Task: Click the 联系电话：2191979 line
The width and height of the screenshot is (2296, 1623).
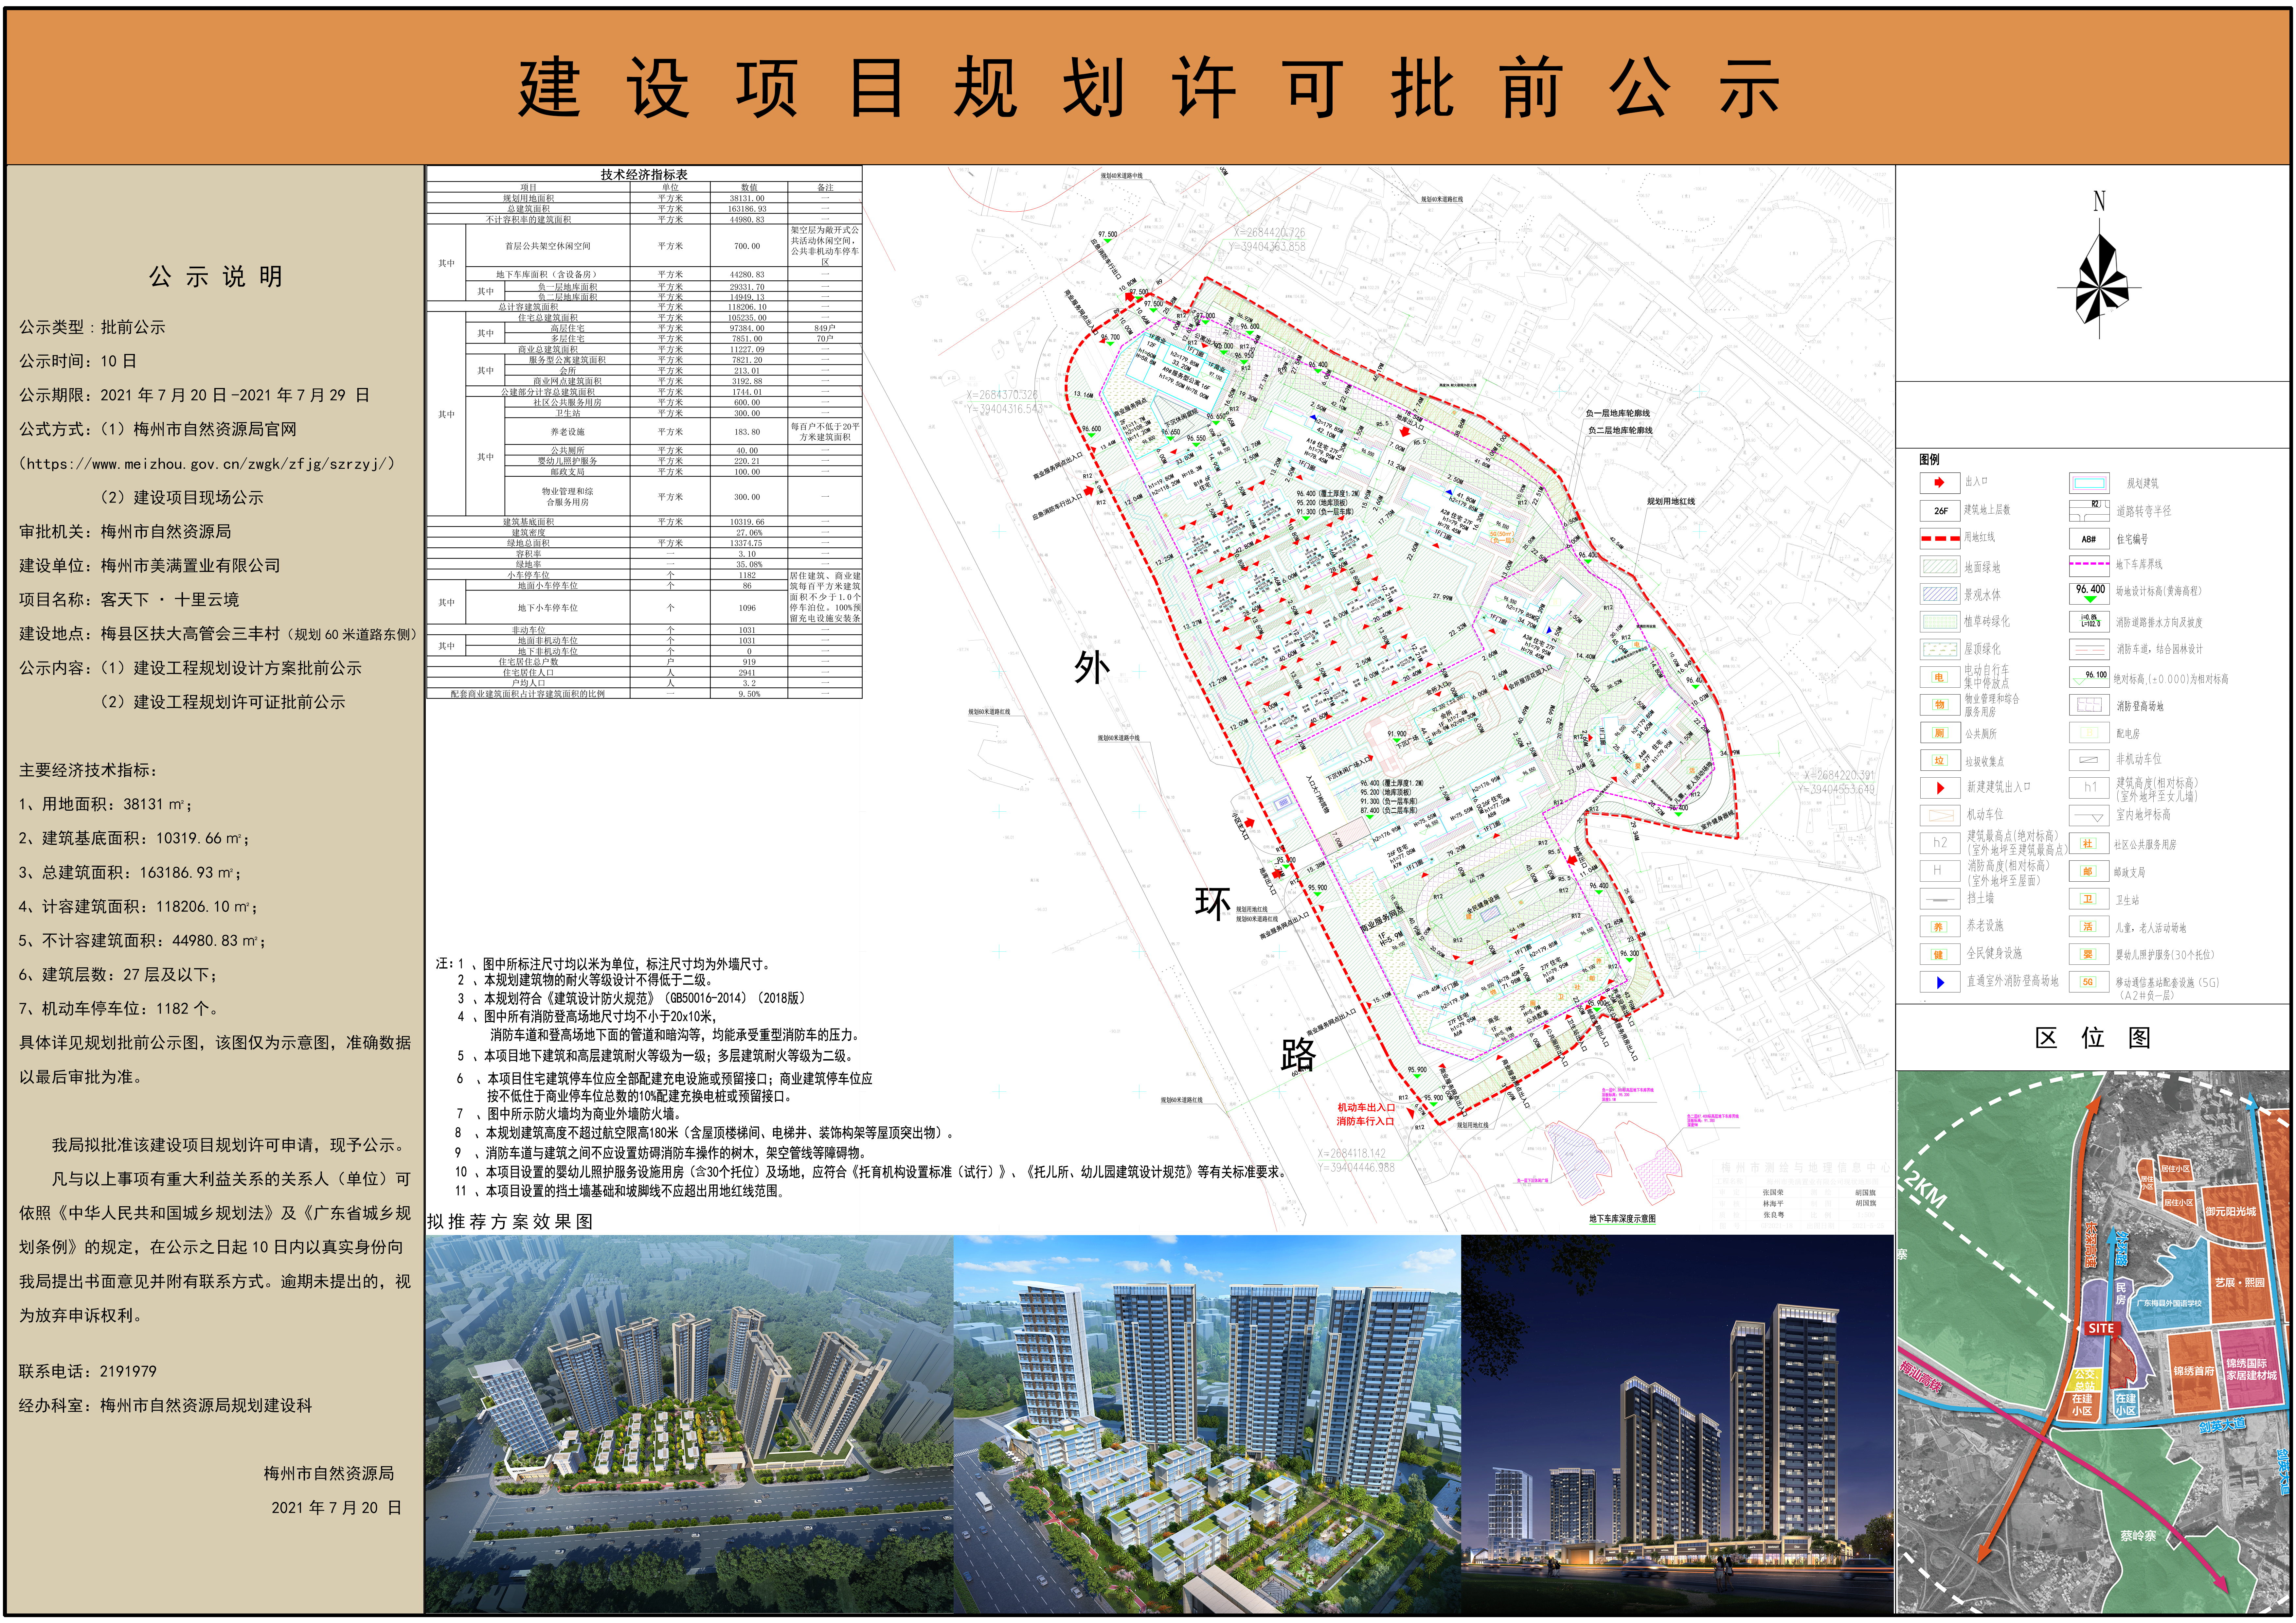Action: [88, 1371]
